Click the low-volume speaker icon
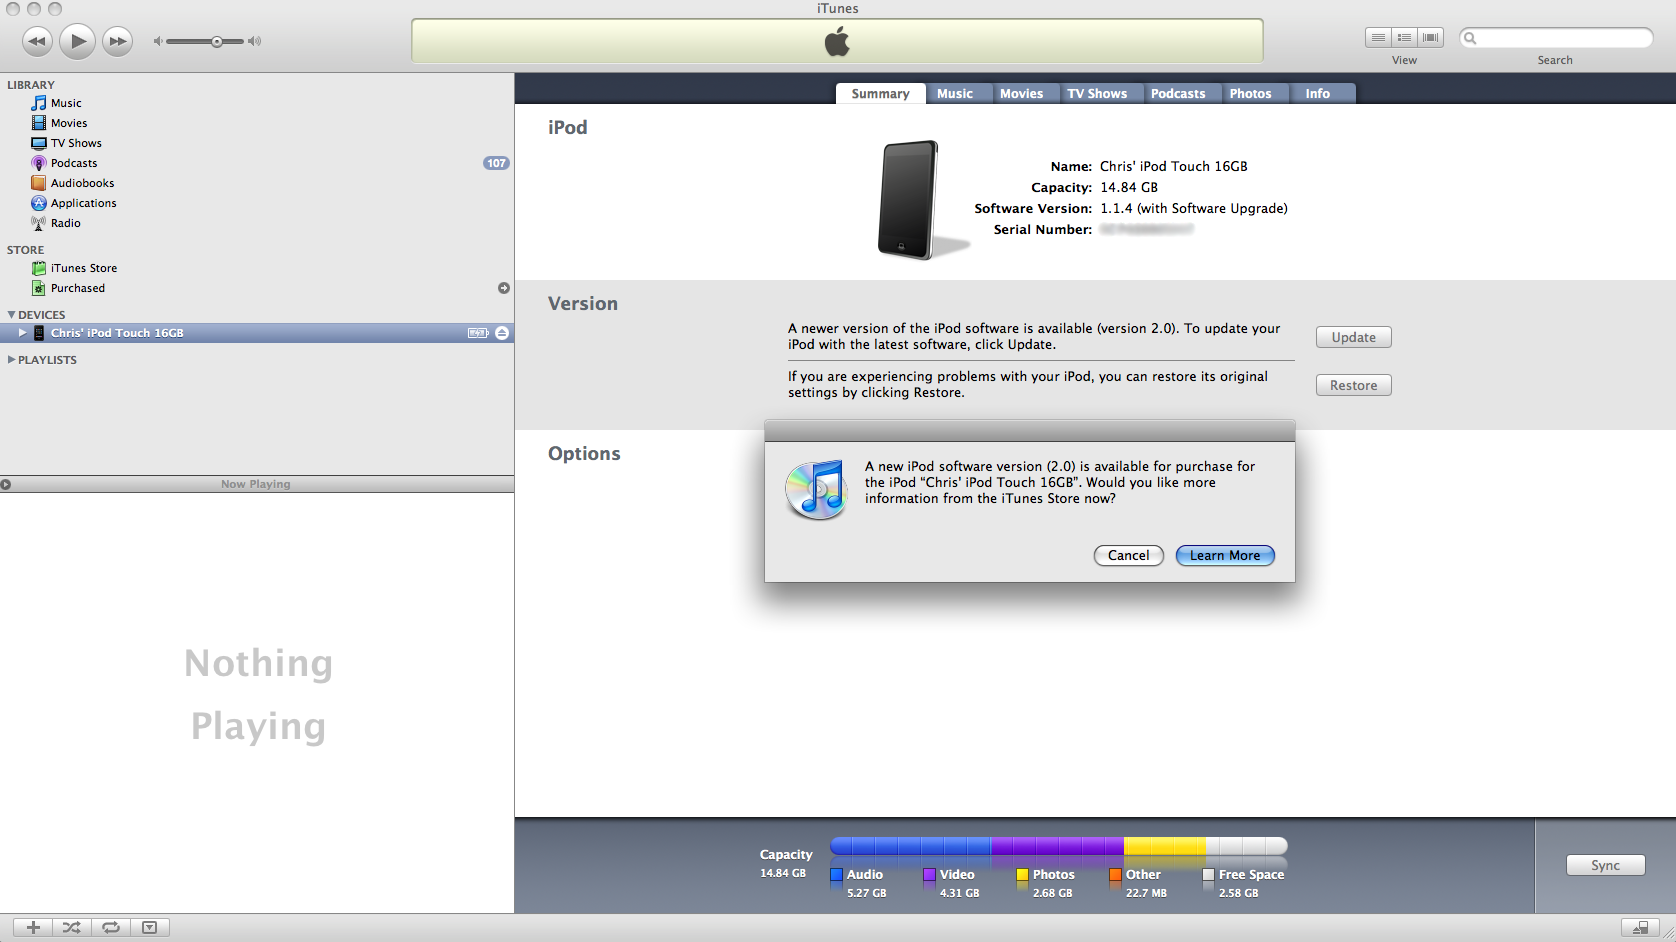The height and width of the screenshot is (942, 1676). [157, 41]
